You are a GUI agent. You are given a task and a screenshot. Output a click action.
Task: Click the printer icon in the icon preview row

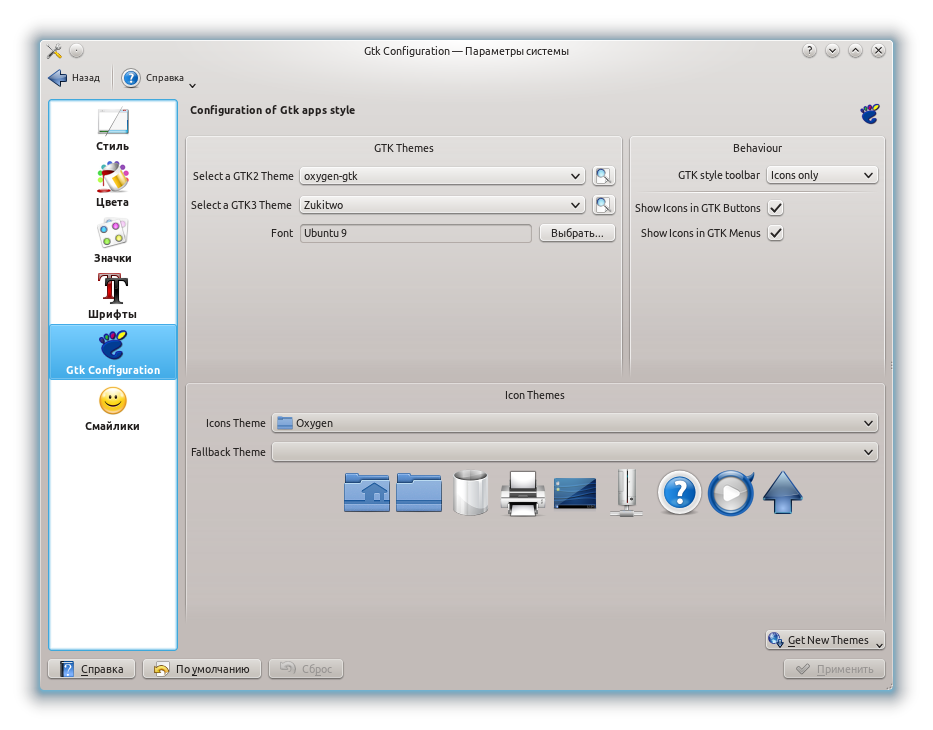pyautogui.click(x=522, y=492)
